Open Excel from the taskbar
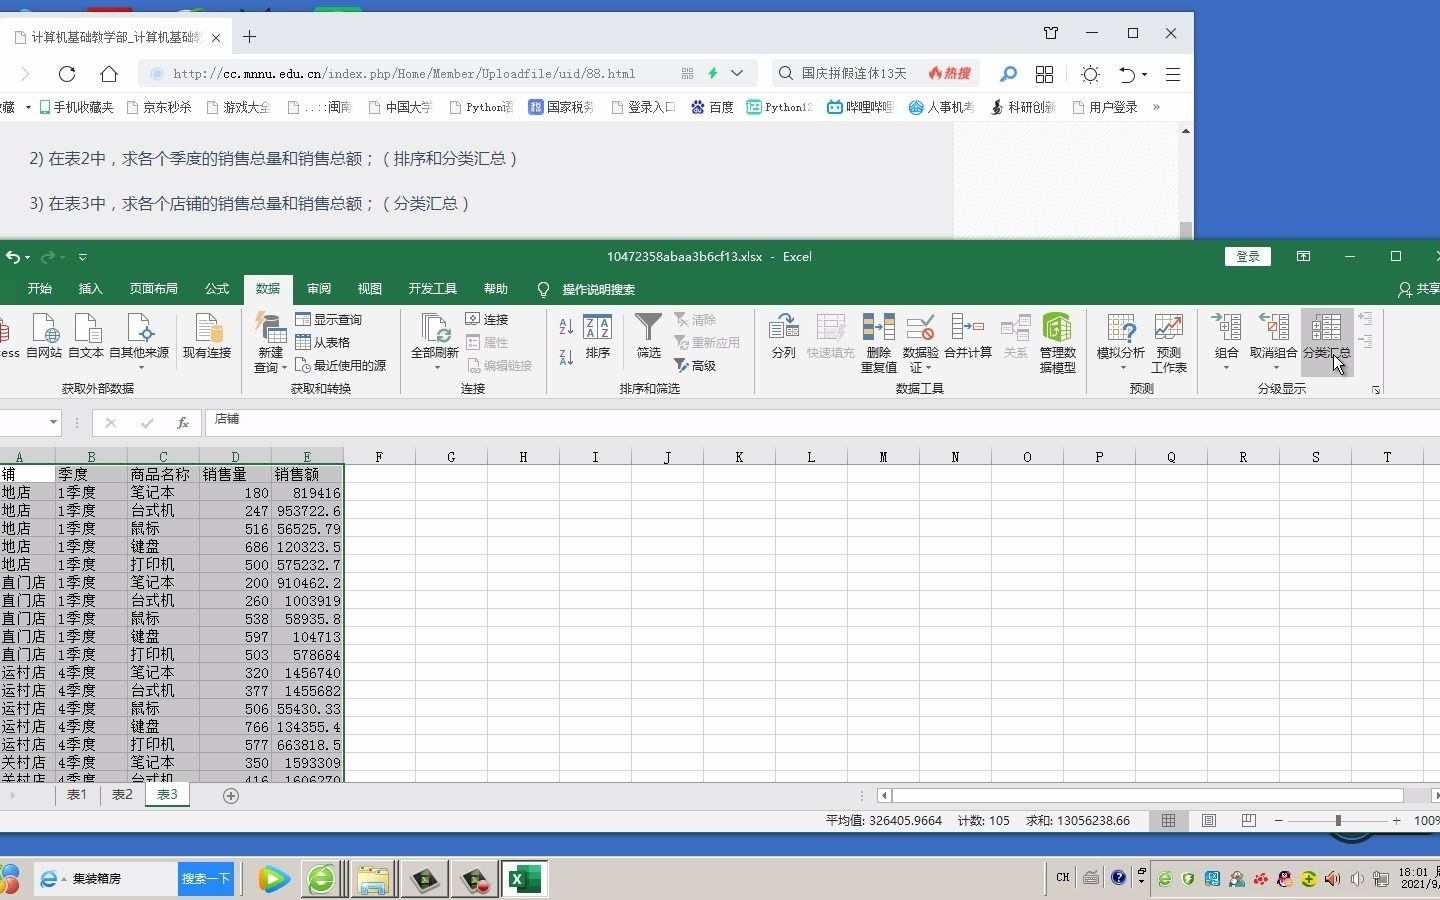This screenshot has height=900, width=1440. pyautogui.click(x=524, y=879)
